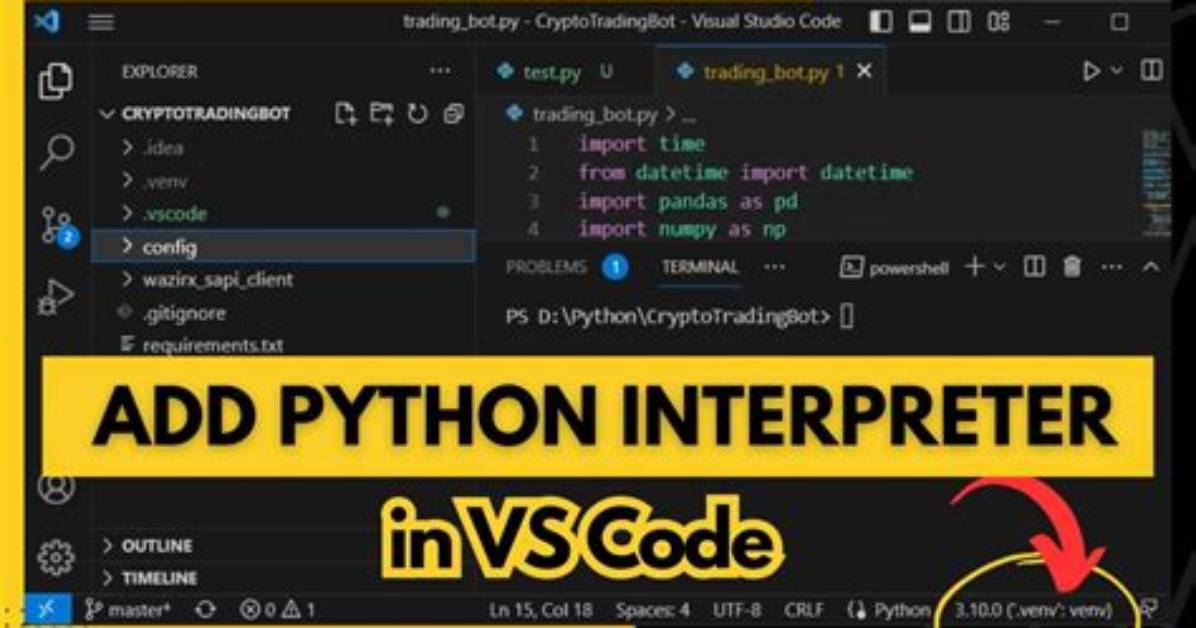This screenshot has width=1196, height=628.
Task: Open the Run and Debug view
Action: coord(56,297)
